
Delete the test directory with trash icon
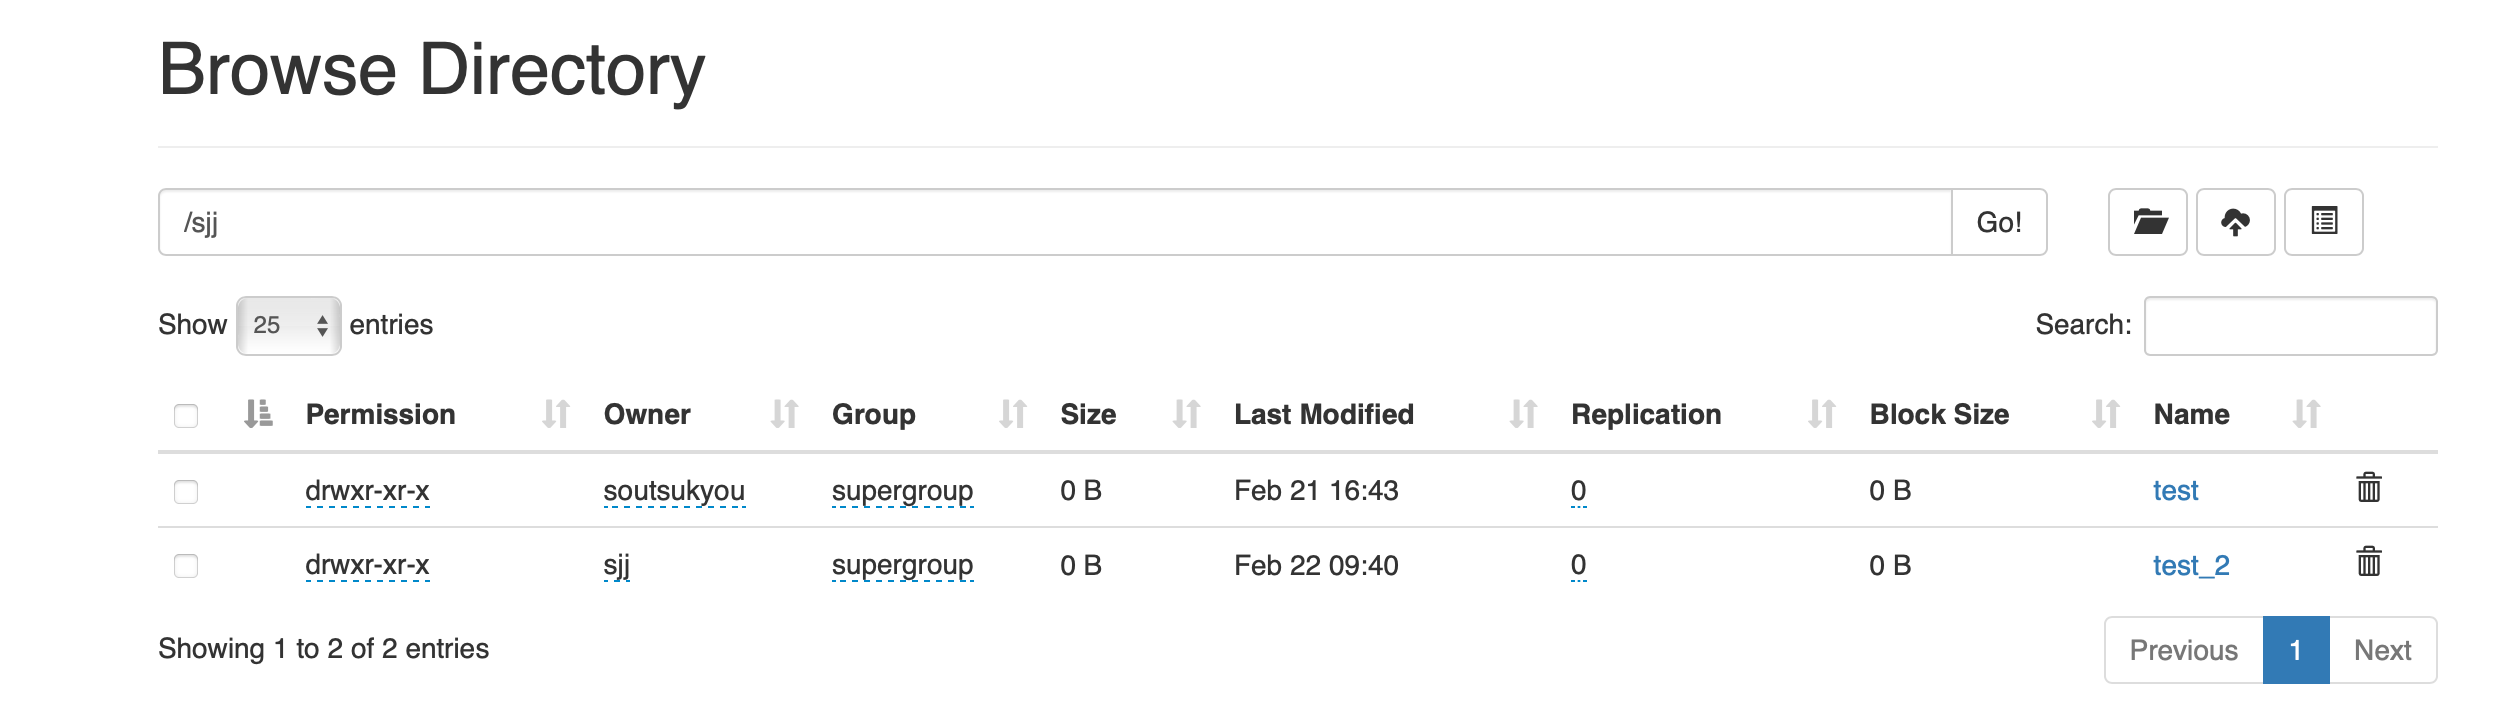tap(2368, 489)
